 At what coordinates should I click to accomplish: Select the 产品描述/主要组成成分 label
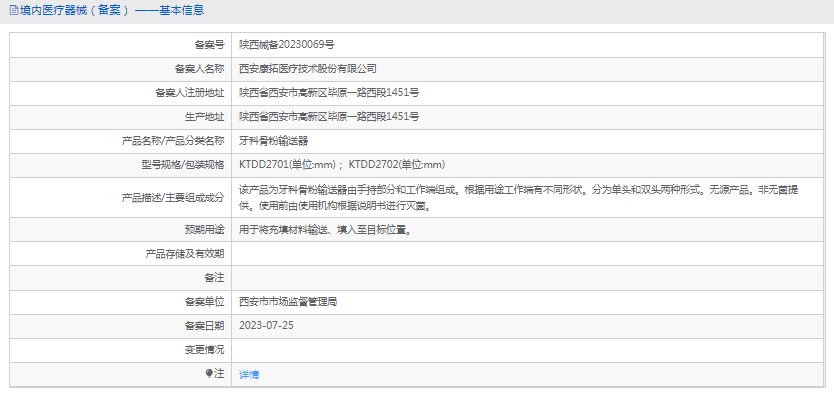click(x=173, y=197)
